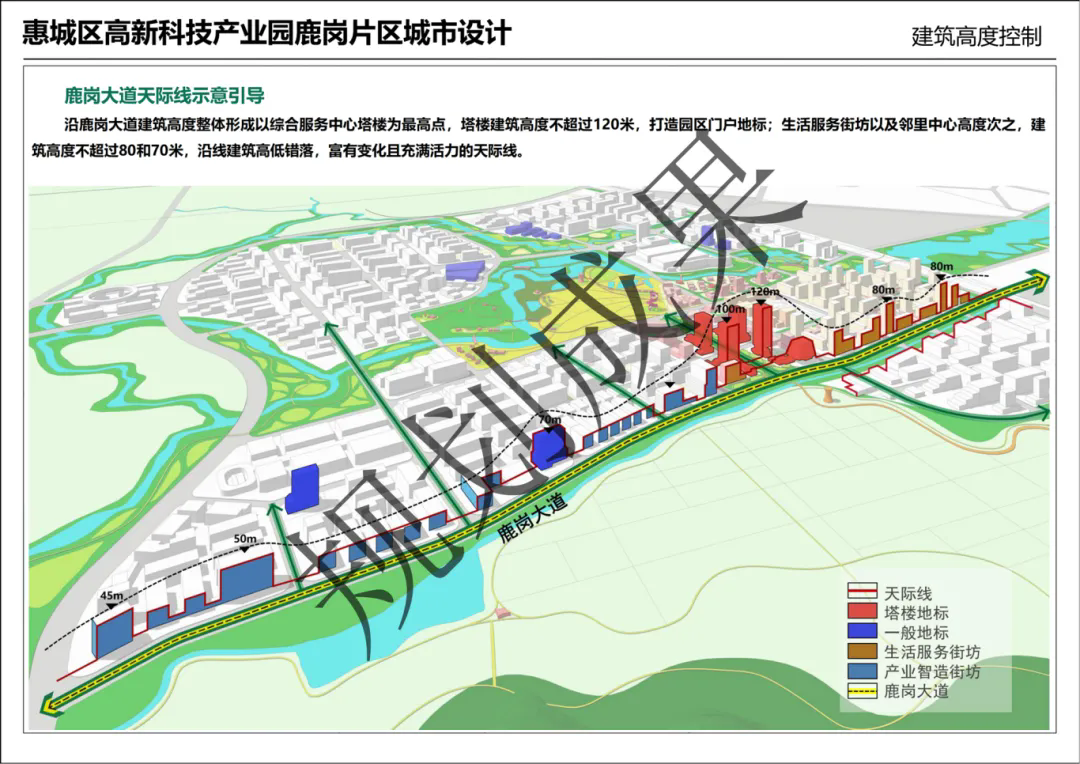The height and width of the screenshot is (764, 1080).
Task: Click the 天际线 legend line symbol
Action: 863,593
